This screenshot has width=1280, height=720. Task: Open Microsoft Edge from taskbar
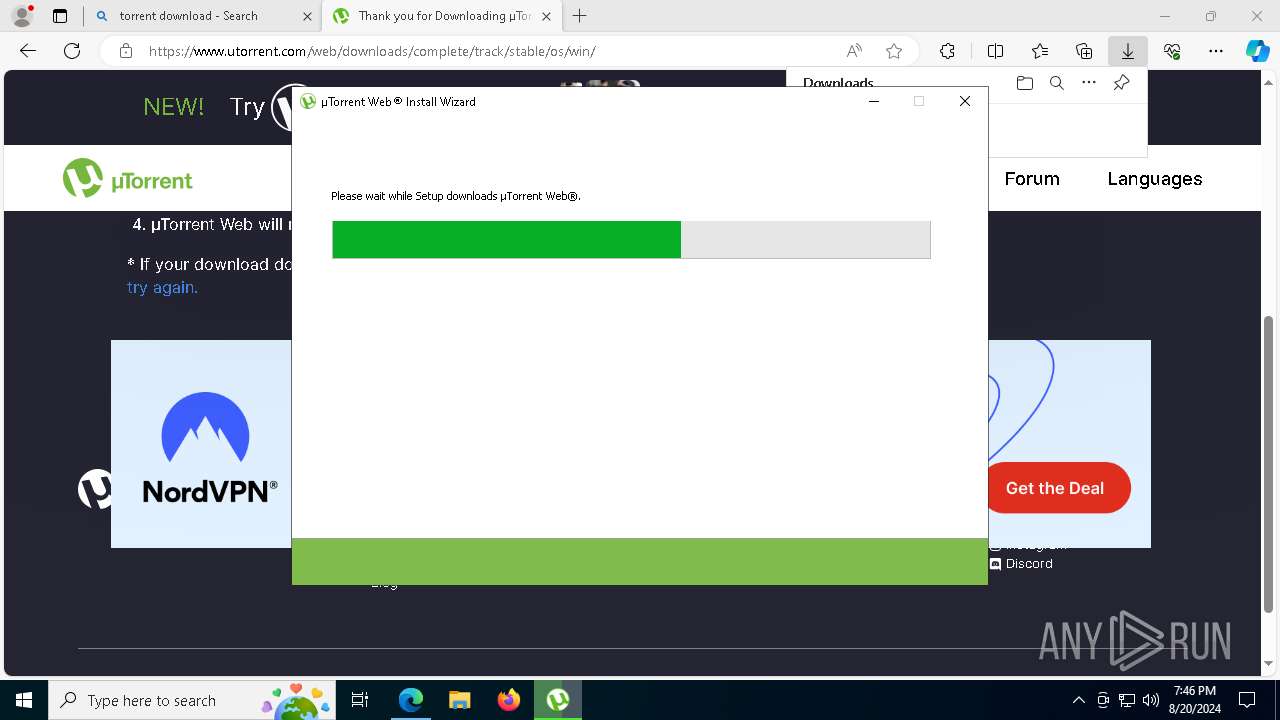point(411,700)
